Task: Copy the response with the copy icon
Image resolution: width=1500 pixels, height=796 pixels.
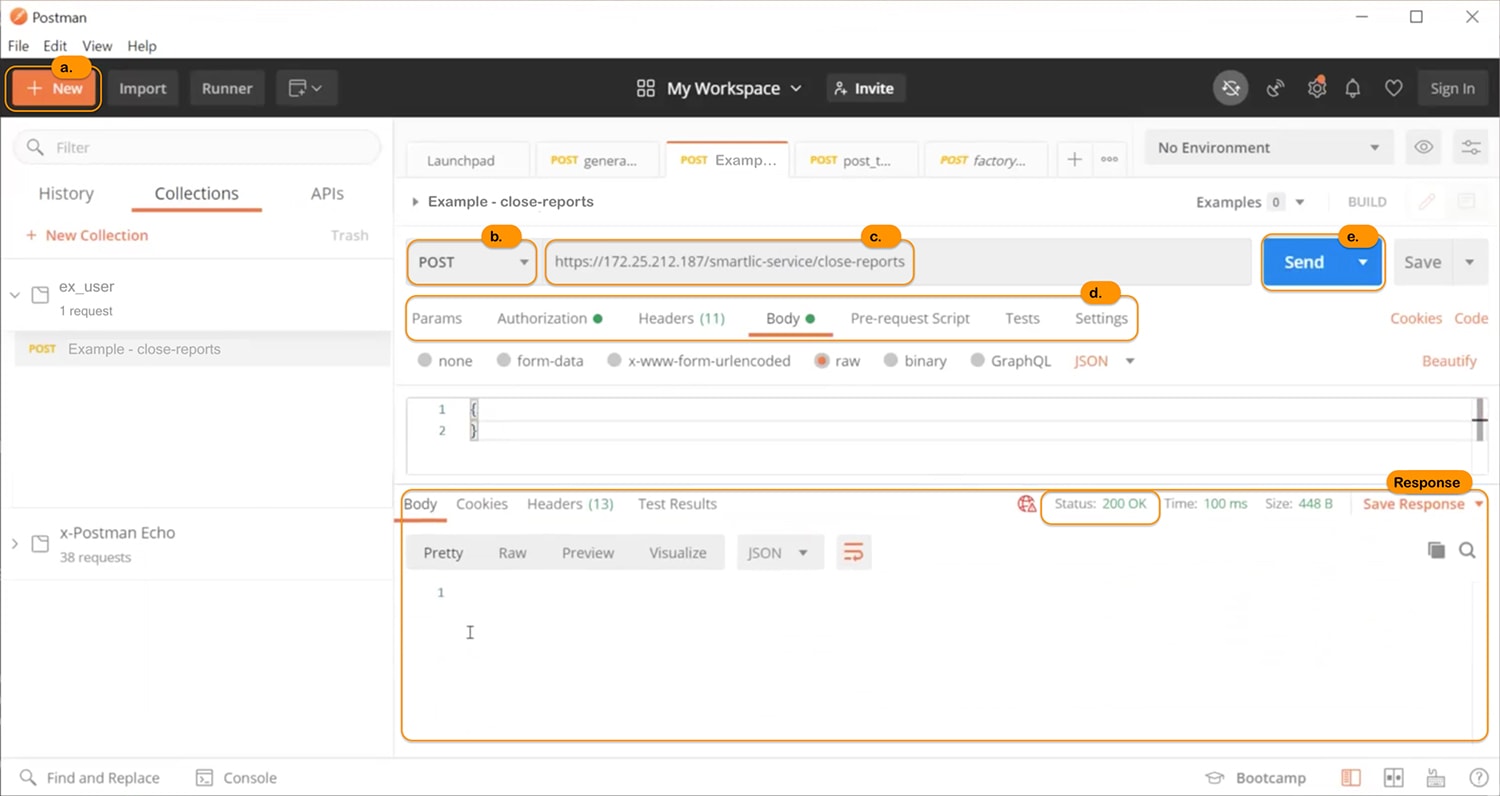Action: [1436, 550]
